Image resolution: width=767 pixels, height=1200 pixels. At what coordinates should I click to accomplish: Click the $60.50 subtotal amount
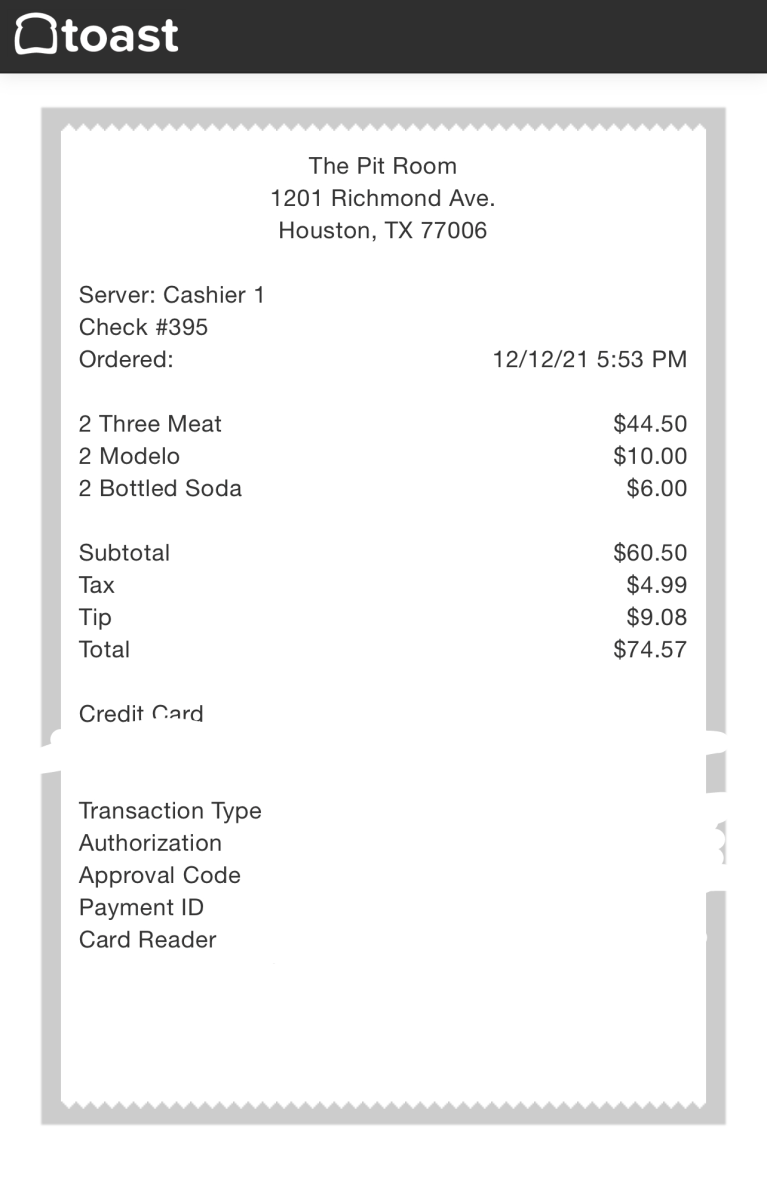[650, 553]
